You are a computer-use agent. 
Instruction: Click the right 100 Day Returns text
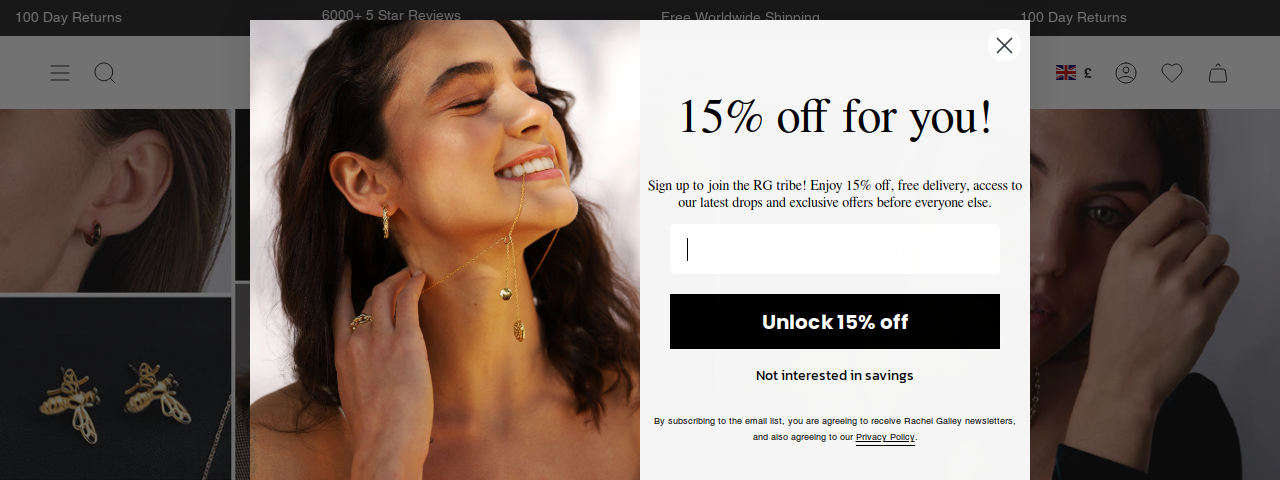[x=1073, y=17]
